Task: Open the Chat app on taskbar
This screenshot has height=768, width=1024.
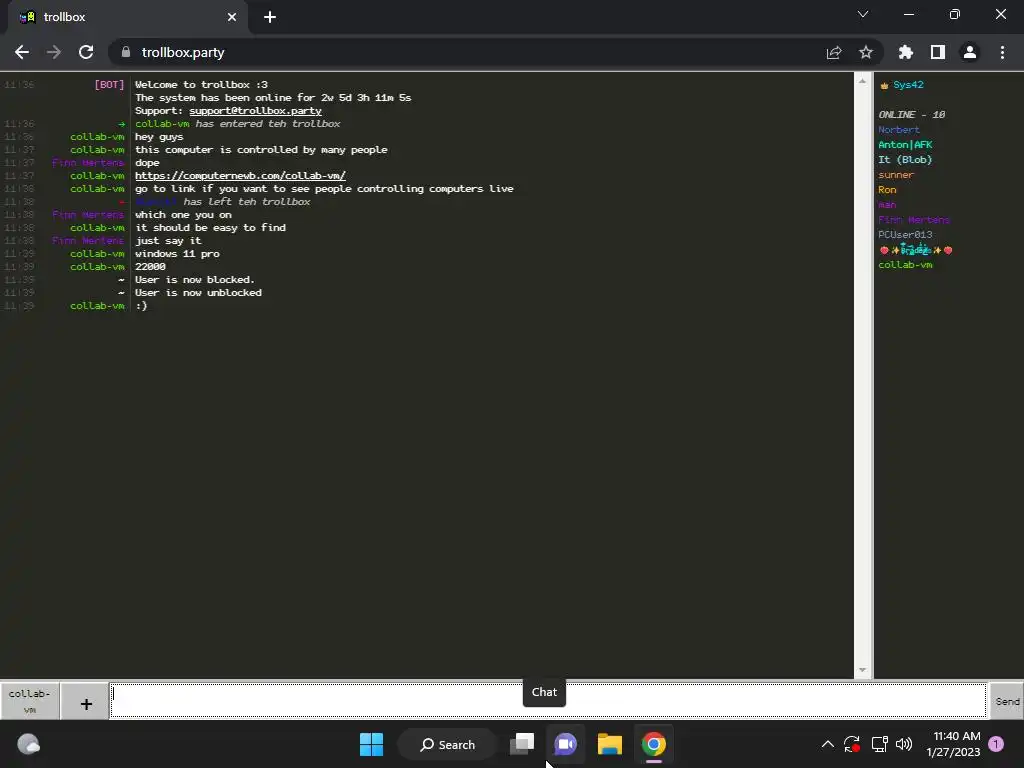Action: (566, 744)
